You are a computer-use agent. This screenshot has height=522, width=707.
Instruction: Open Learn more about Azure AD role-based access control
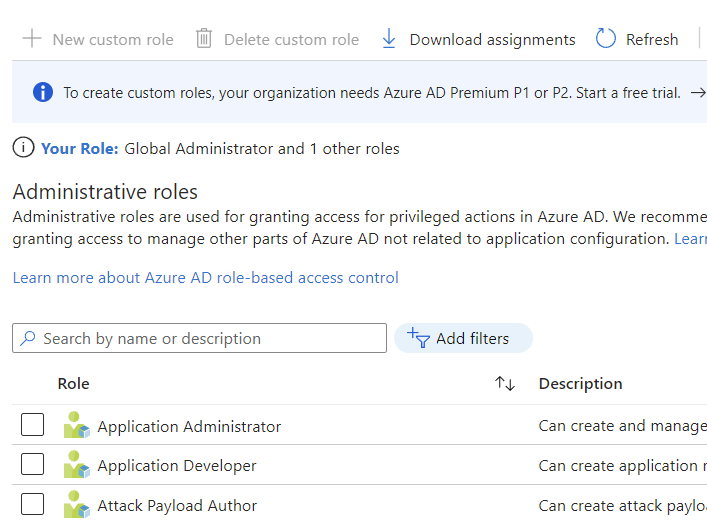tap(206, 278)
